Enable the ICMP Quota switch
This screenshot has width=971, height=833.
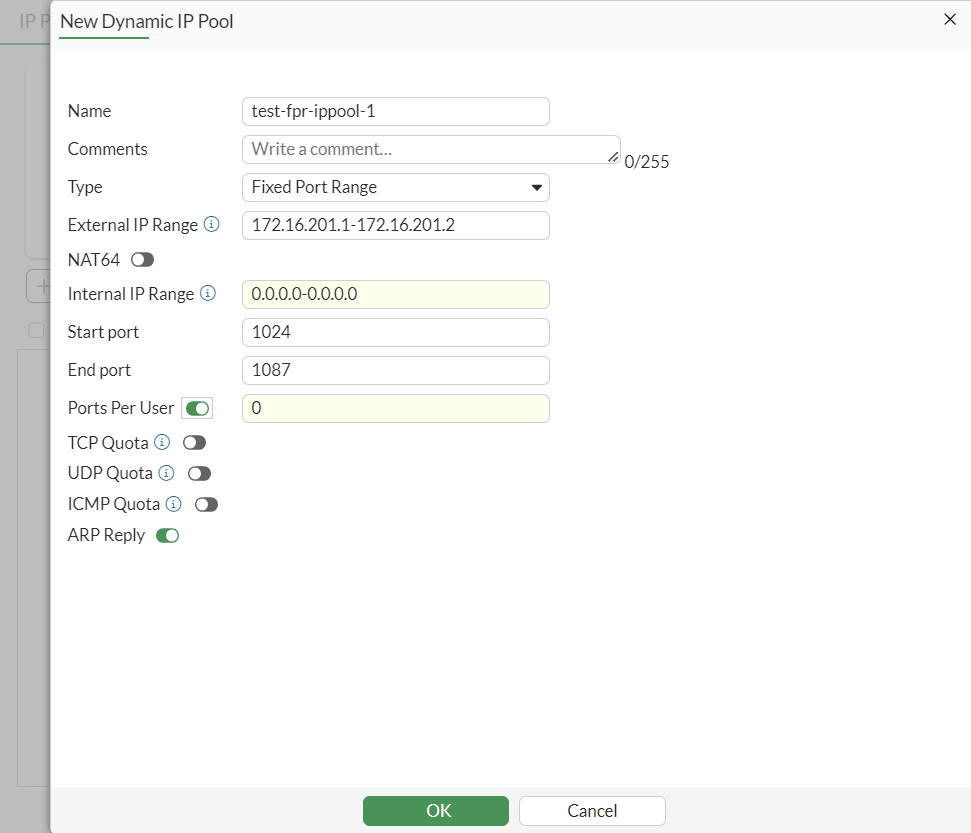(x=206, y=503)
